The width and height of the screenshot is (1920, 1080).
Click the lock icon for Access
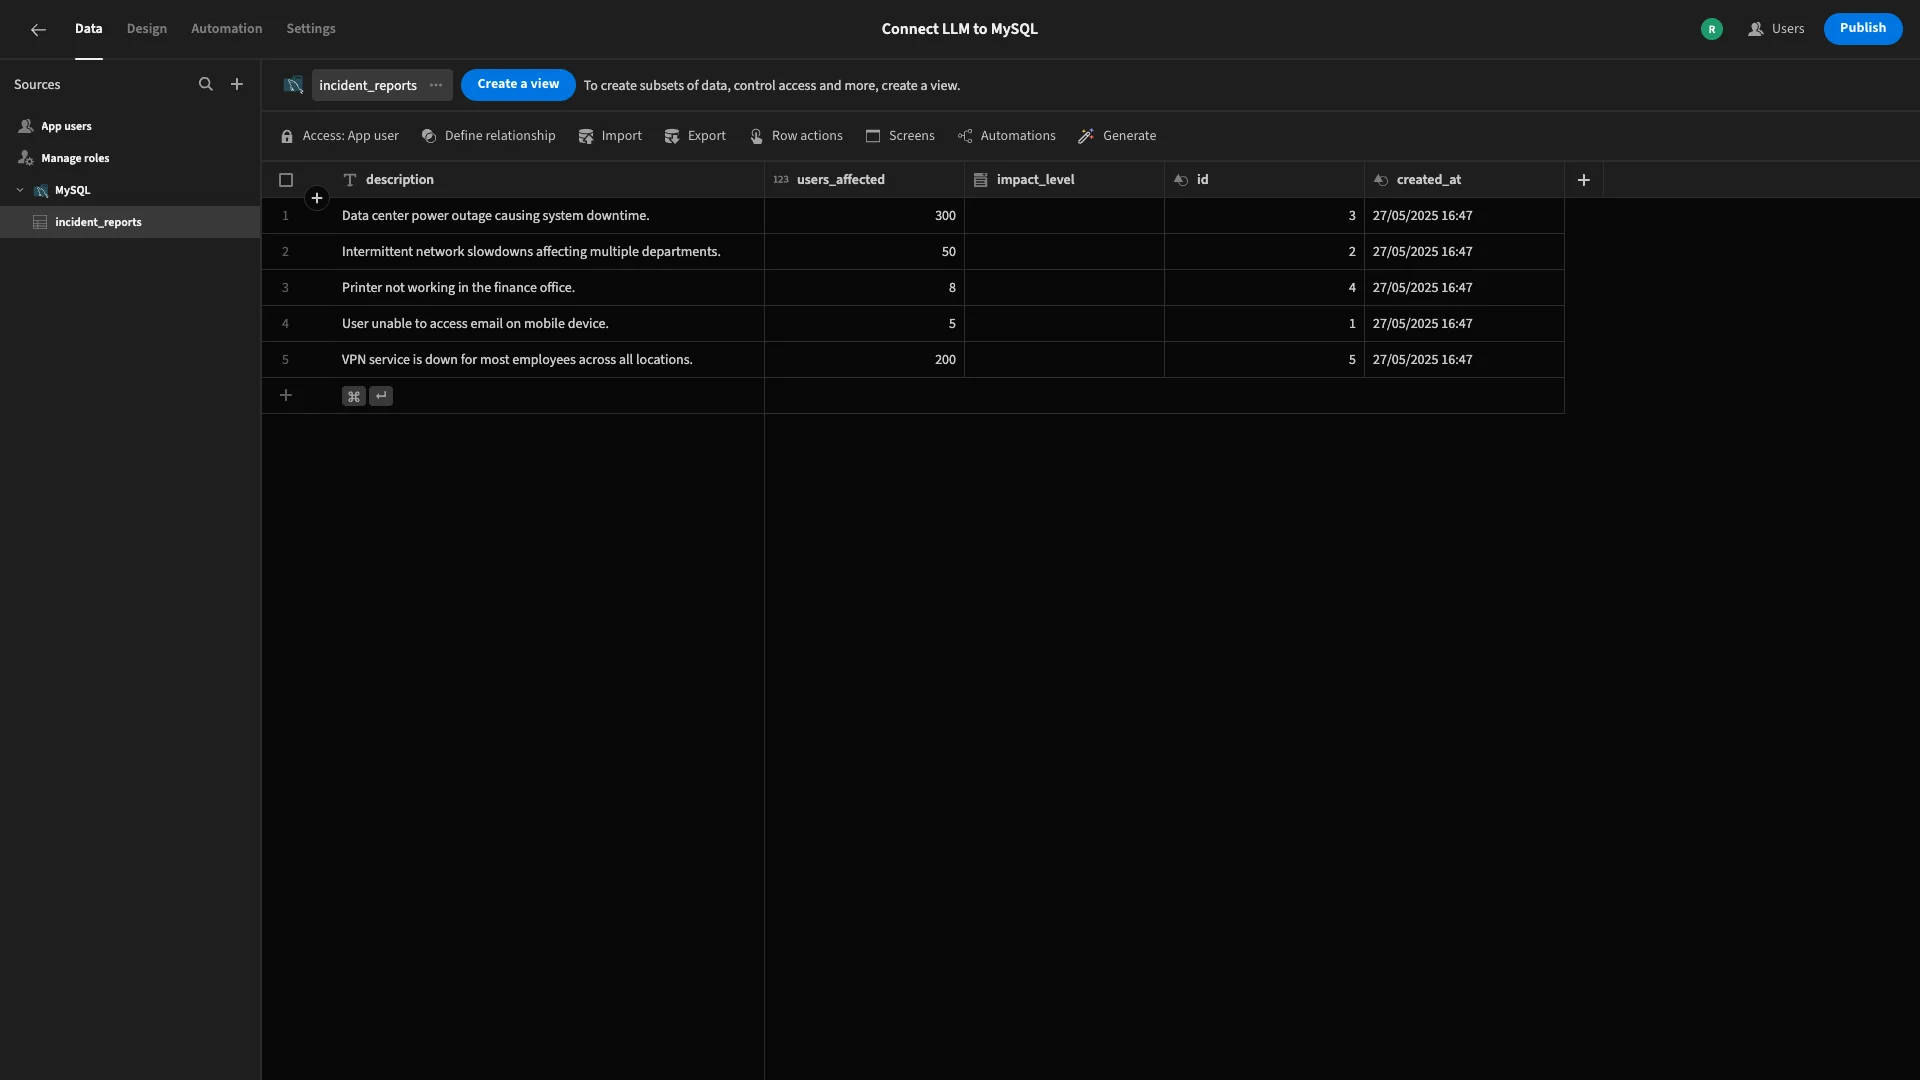pyautogui.click(x=287, y=137)
